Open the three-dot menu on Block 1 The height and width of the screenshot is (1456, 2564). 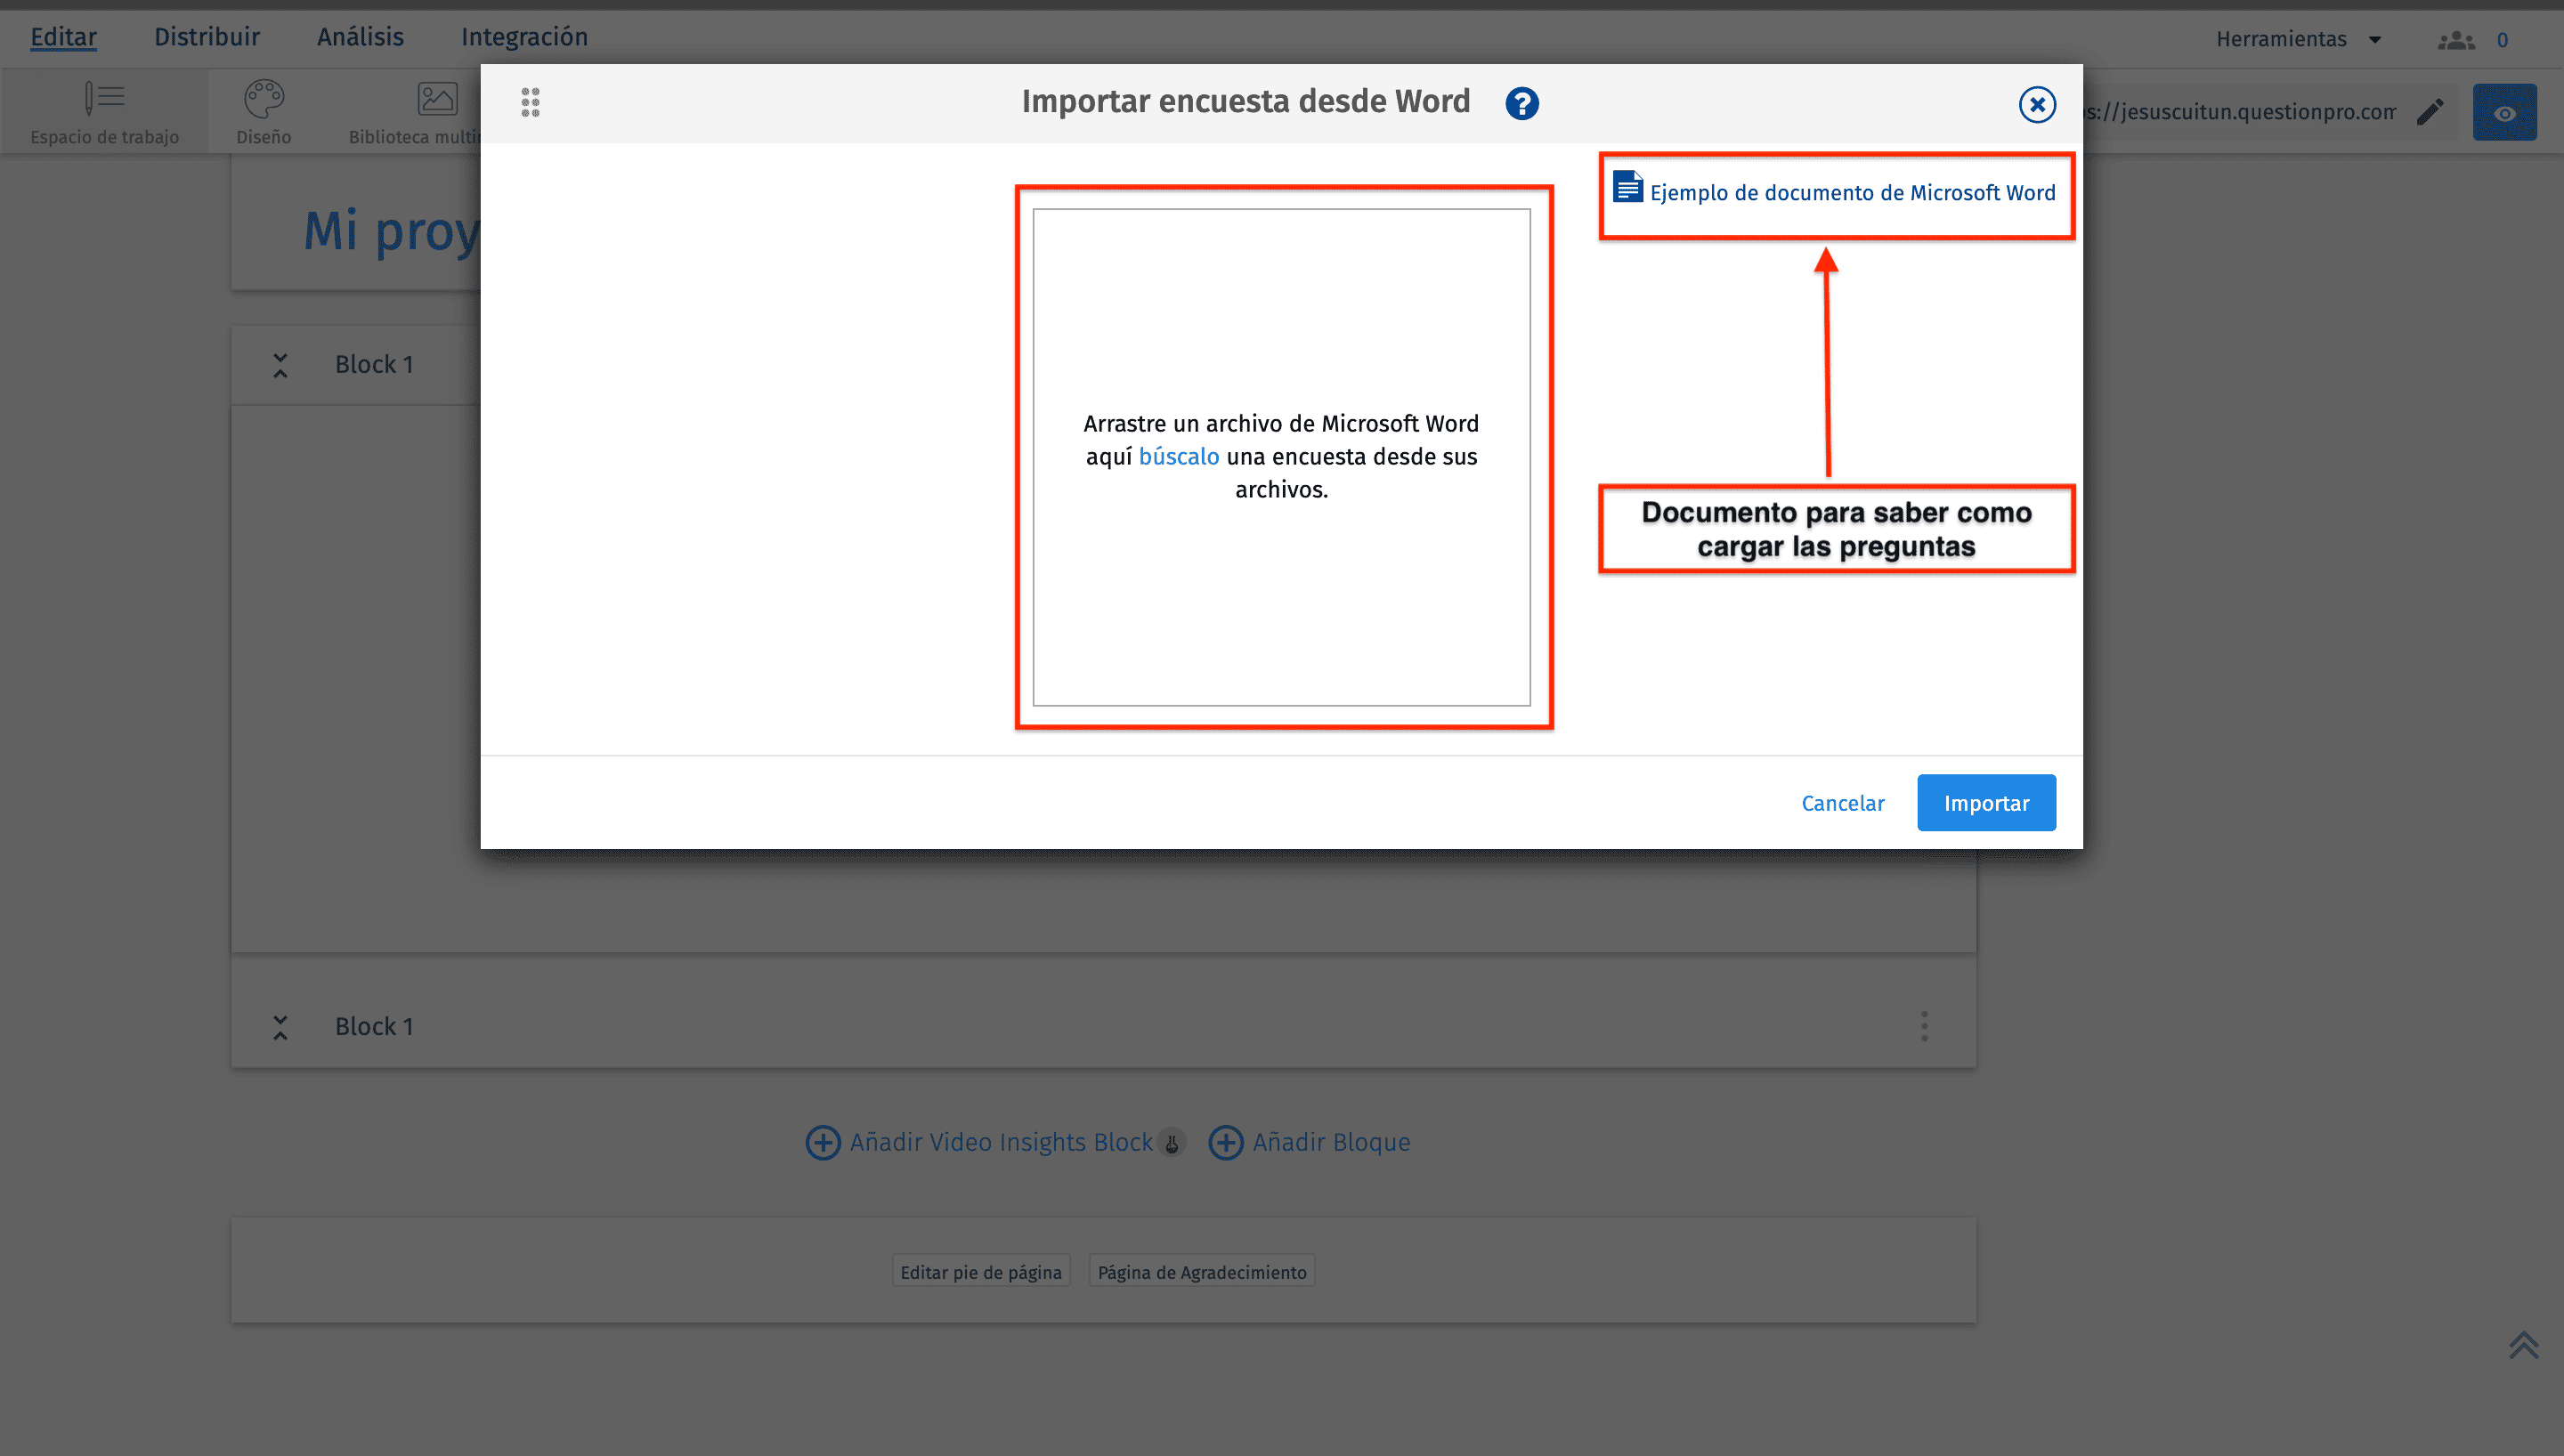tap(1923, 1026)
